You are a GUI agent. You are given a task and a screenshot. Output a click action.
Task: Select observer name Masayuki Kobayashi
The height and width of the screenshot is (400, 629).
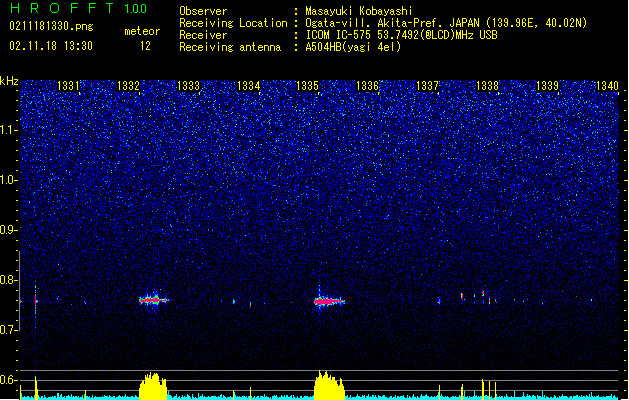[x=359, y=11]
